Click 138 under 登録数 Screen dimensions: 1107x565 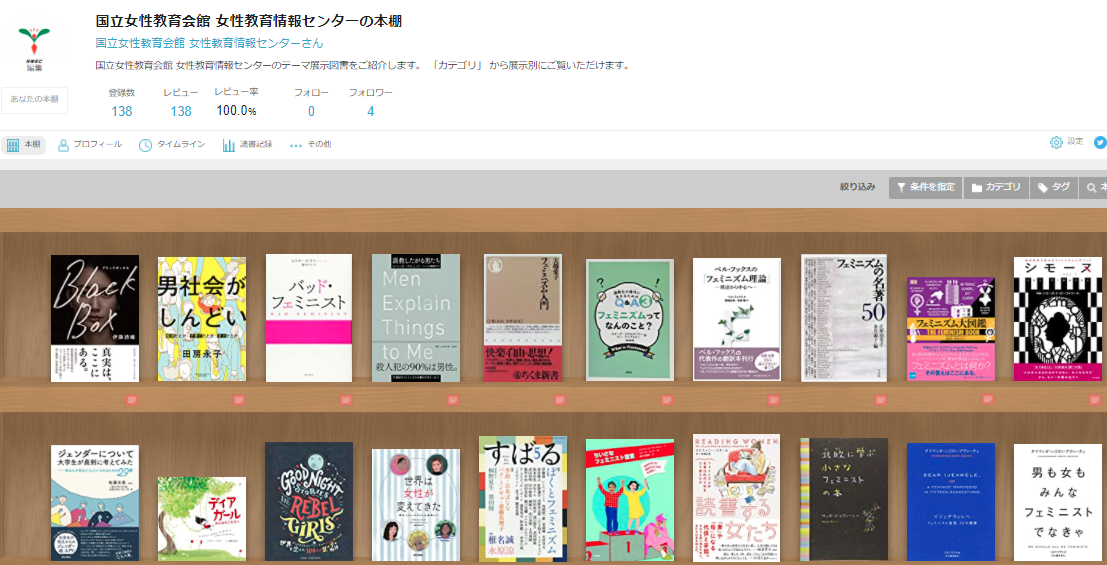point(121,112)
